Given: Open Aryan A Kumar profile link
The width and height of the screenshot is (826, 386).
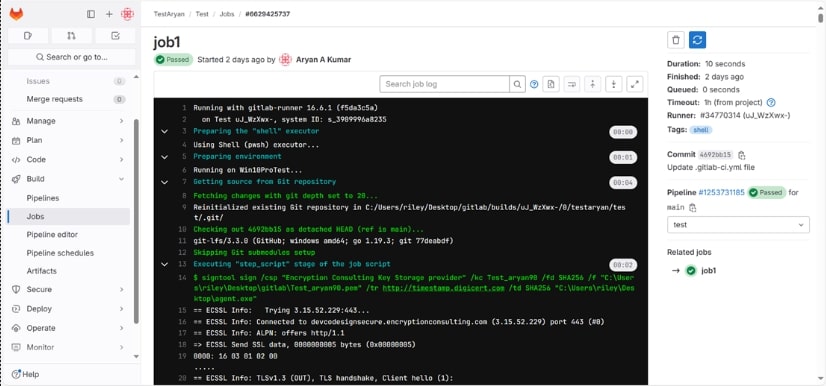Looking at the screenshot, I should pos(323,60).
